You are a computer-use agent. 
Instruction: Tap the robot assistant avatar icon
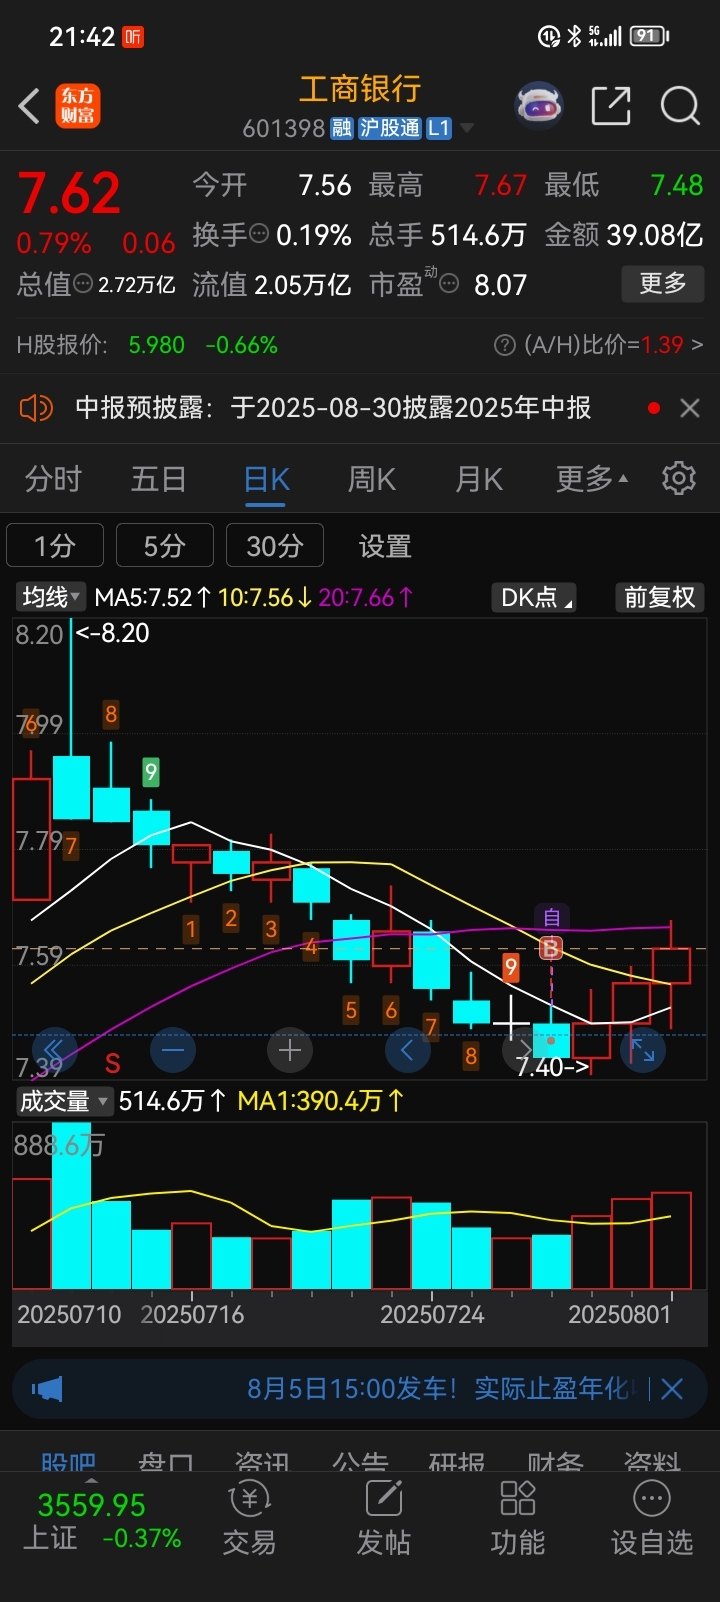539,105
